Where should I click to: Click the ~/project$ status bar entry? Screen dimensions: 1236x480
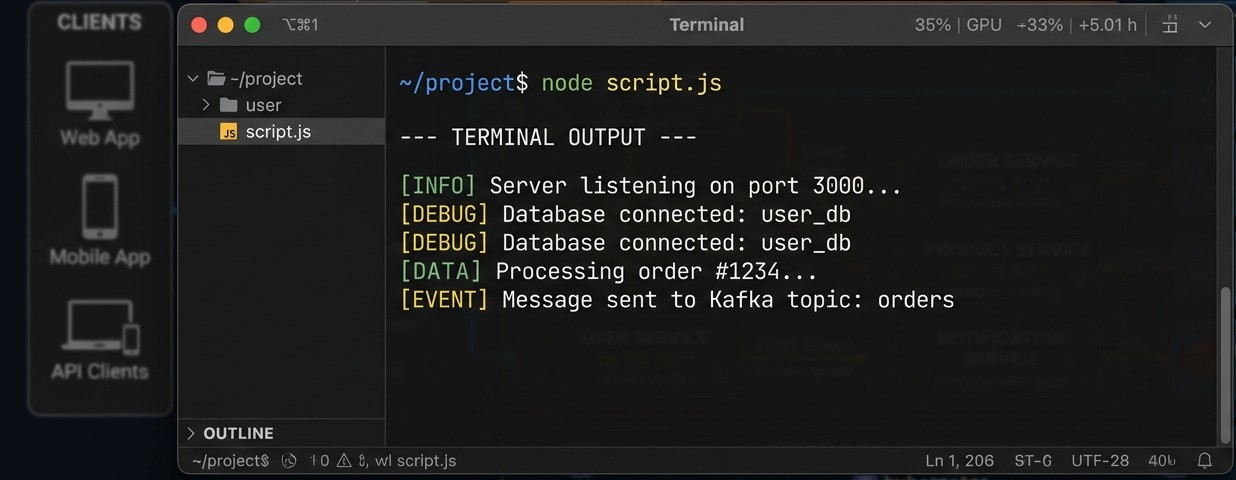point(230,460)
